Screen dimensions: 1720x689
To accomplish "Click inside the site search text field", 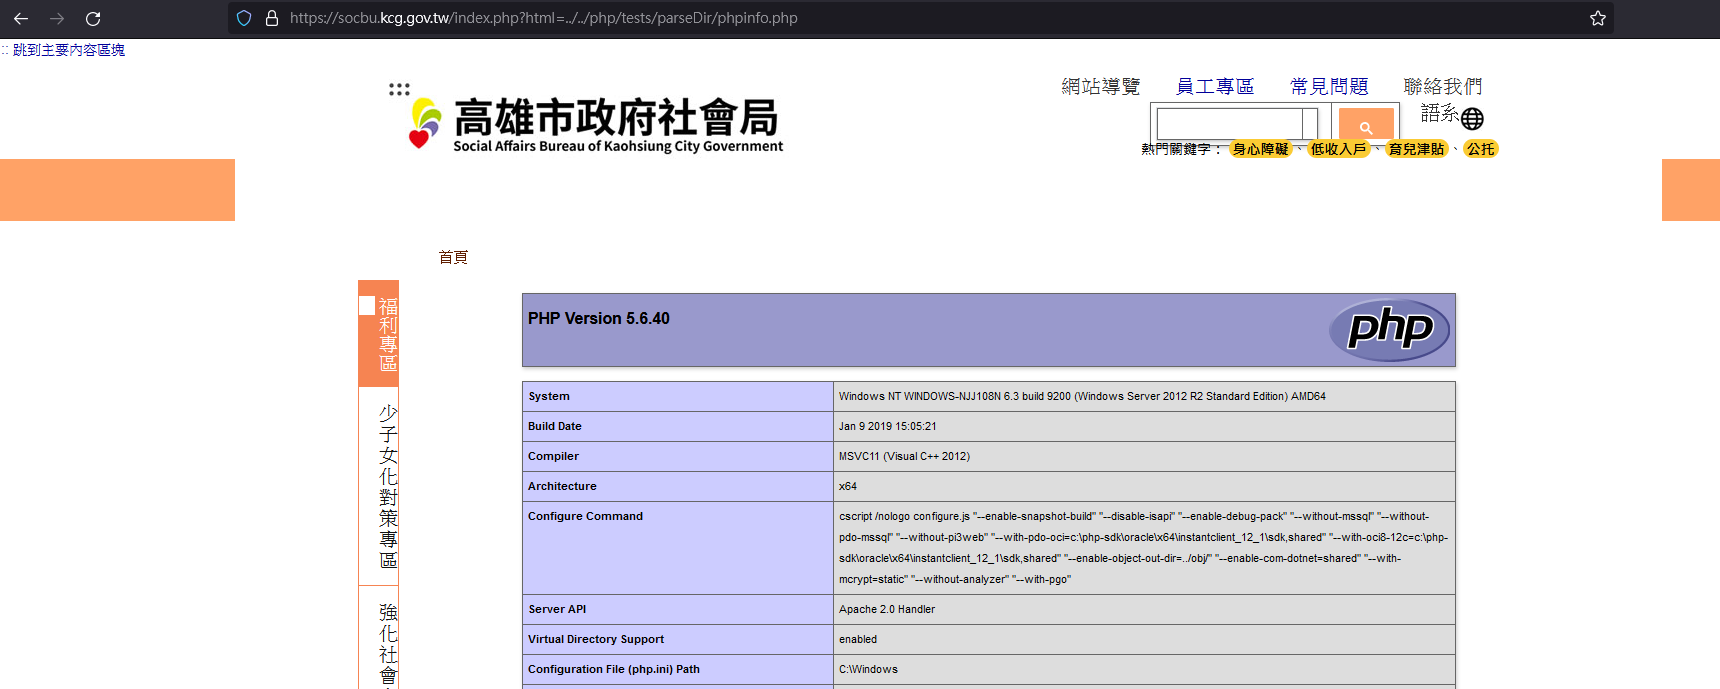I will click(x=1229, y=124).
